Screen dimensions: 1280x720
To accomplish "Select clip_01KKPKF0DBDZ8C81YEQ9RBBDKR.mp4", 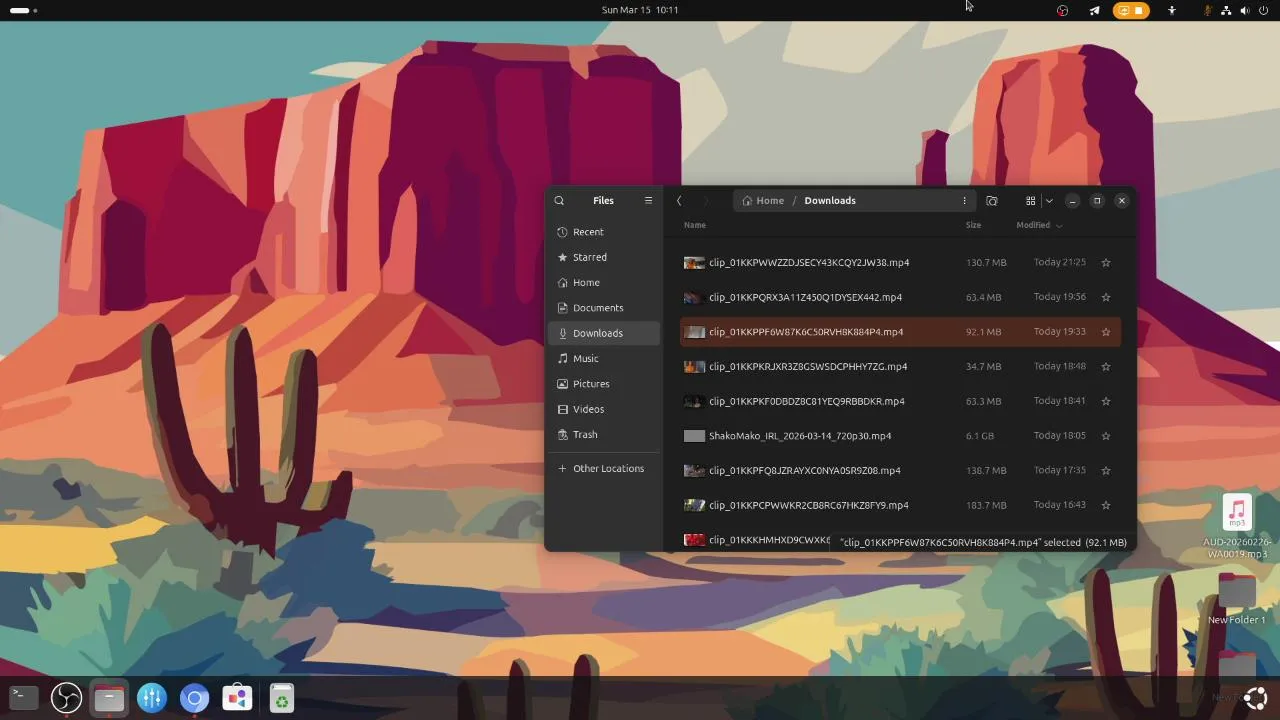I will click(900, 401).
